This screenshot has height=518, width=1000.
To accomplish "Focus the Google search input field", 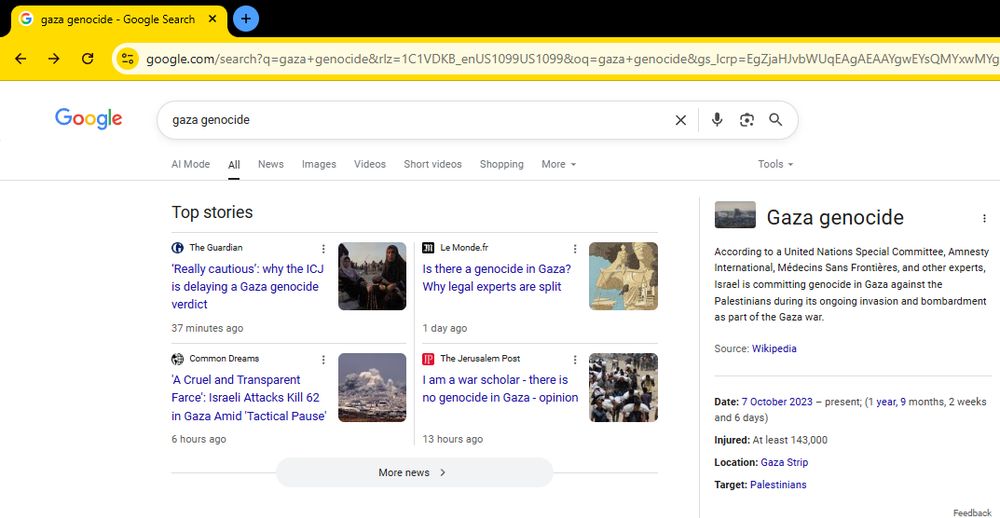I will 415,120.
